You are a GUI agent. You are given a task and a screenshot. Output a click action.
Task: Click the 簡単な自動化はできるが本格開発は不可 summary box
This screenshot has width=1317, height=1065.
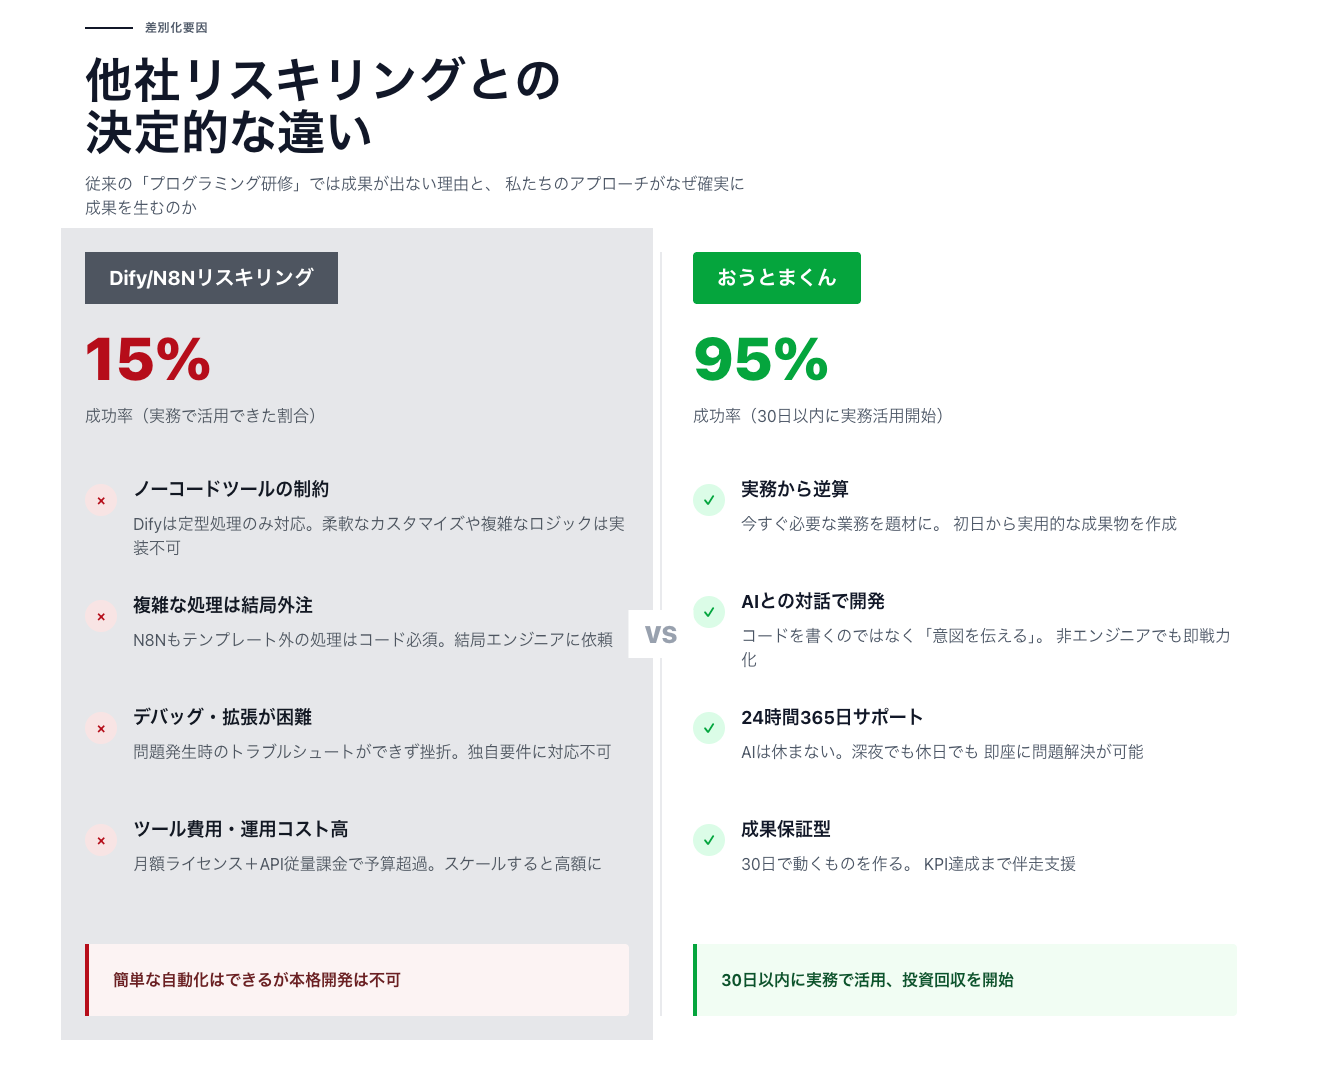pos(357,980)
